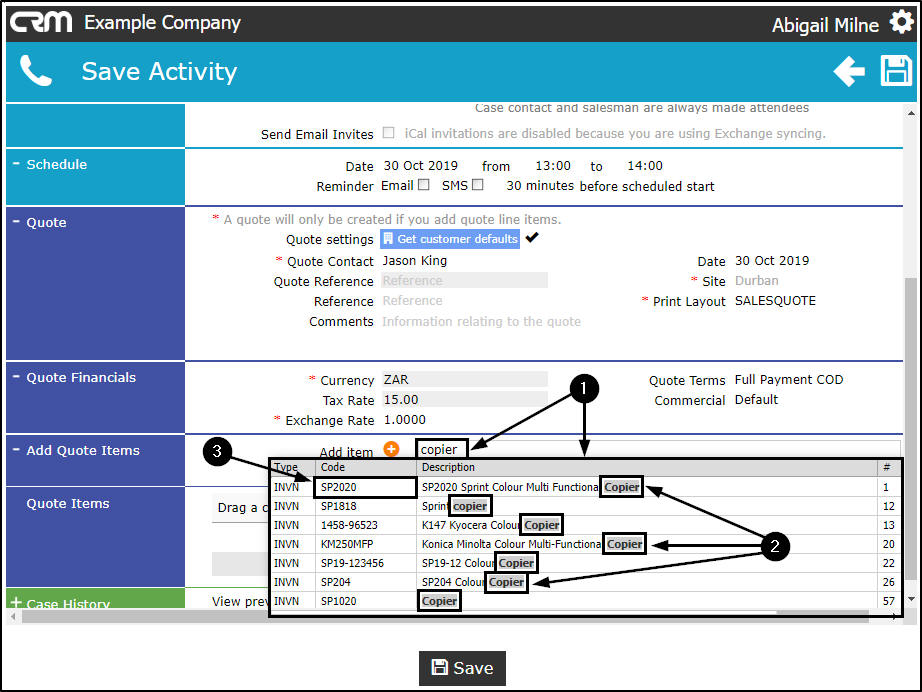Click the Quote Contact Jason King field

coord(415,260)
